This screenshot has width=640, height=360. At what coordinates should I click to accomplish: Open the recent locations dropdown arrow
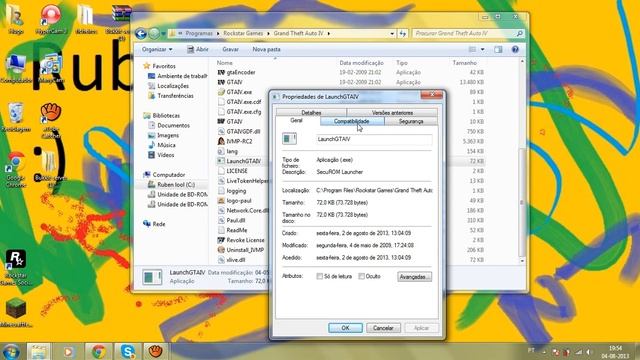coord(163,33)
